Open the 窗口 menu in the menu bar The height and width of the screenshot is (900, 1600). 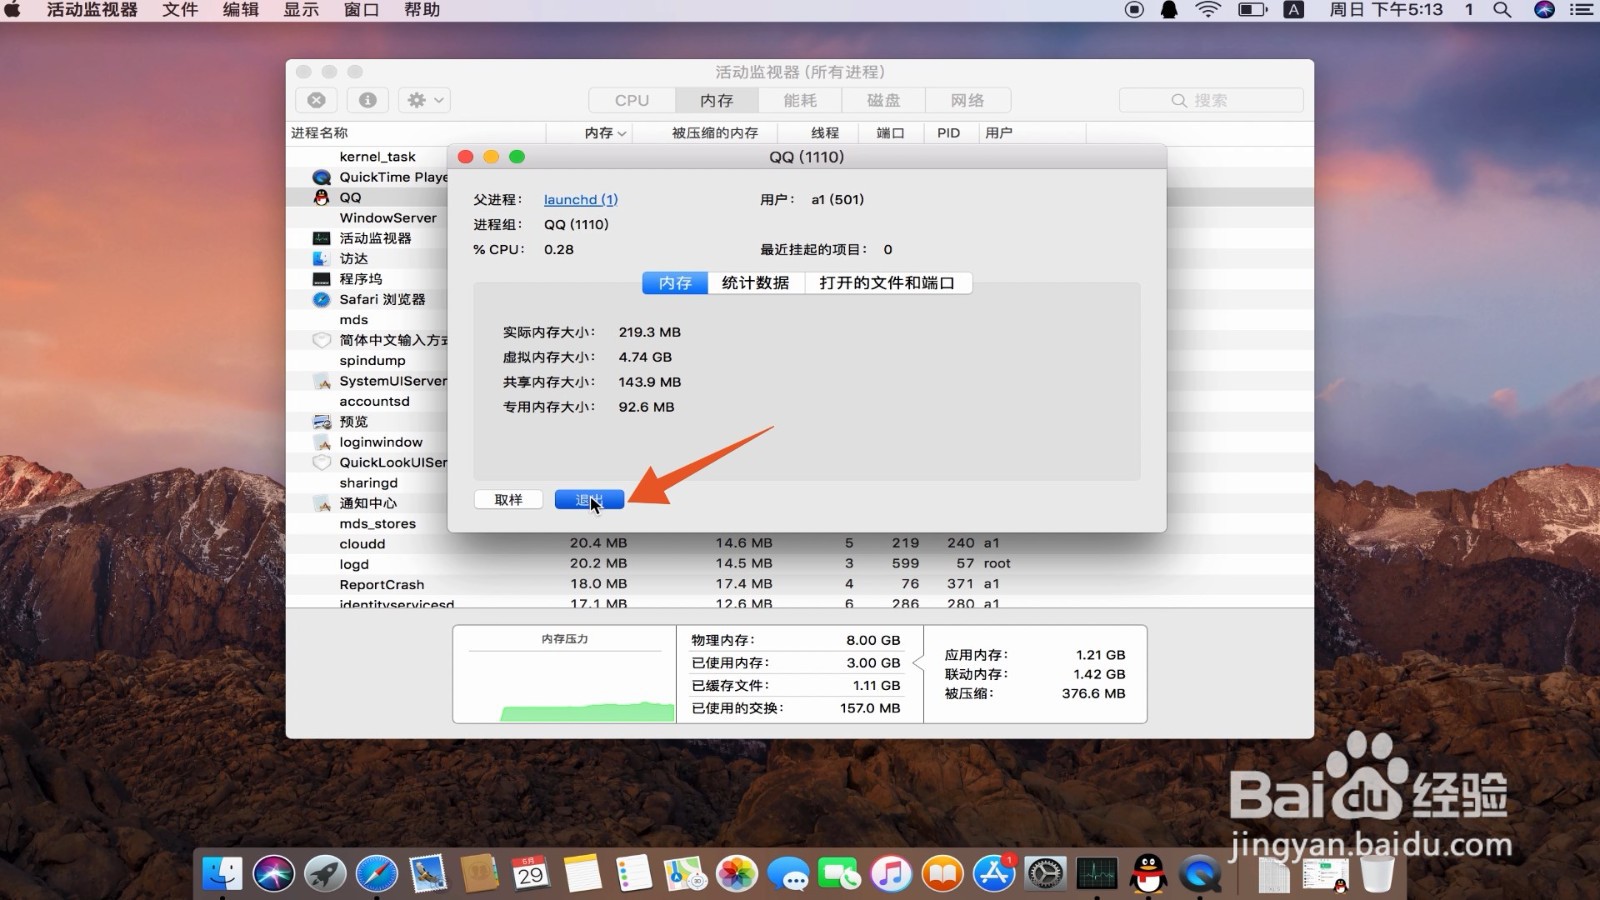(360, 11)
